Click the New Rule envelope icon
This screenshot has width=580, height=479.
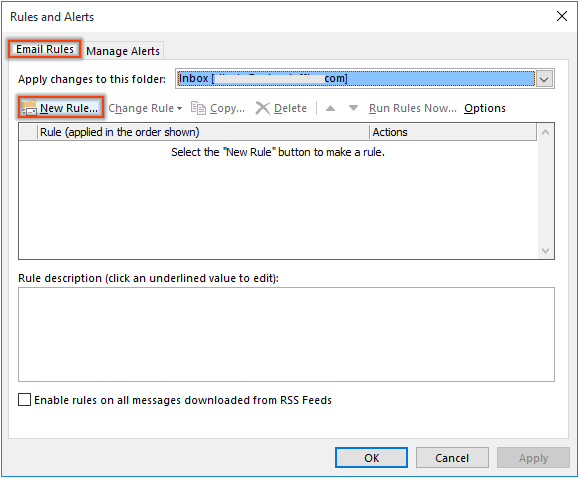click(x=29, y=108)
